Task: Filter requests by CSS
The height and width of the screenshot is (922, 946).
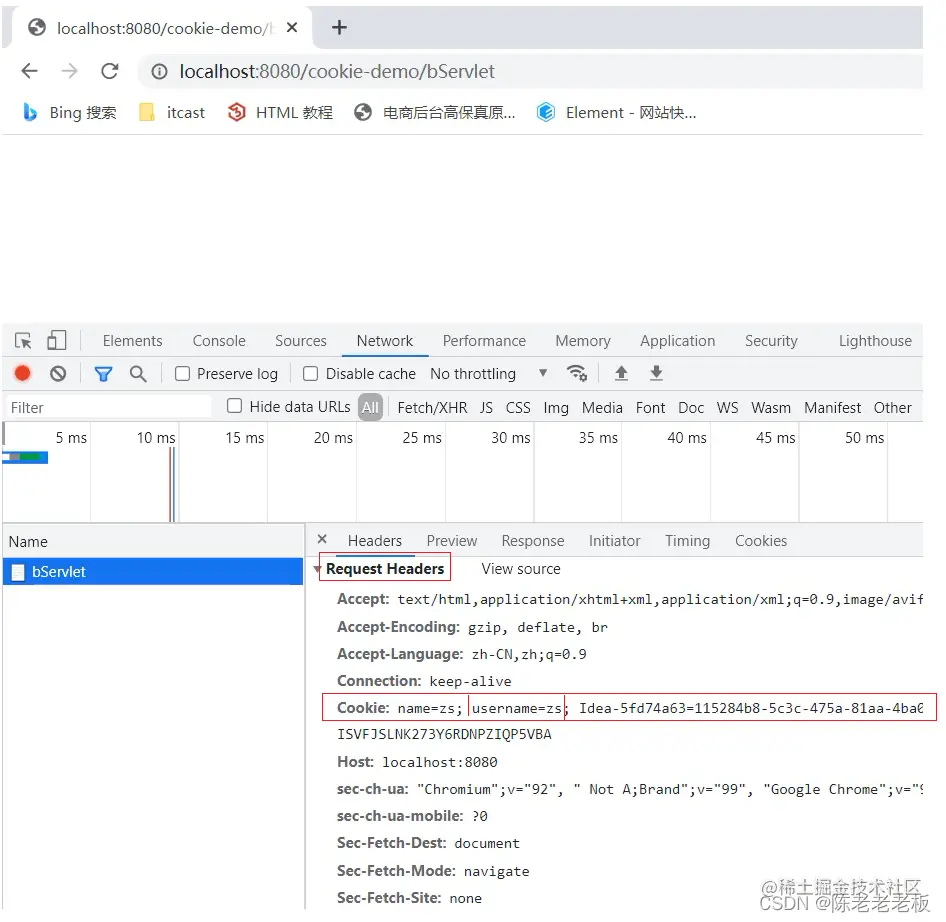Action: pyautogui.click(x=518, y=408)
